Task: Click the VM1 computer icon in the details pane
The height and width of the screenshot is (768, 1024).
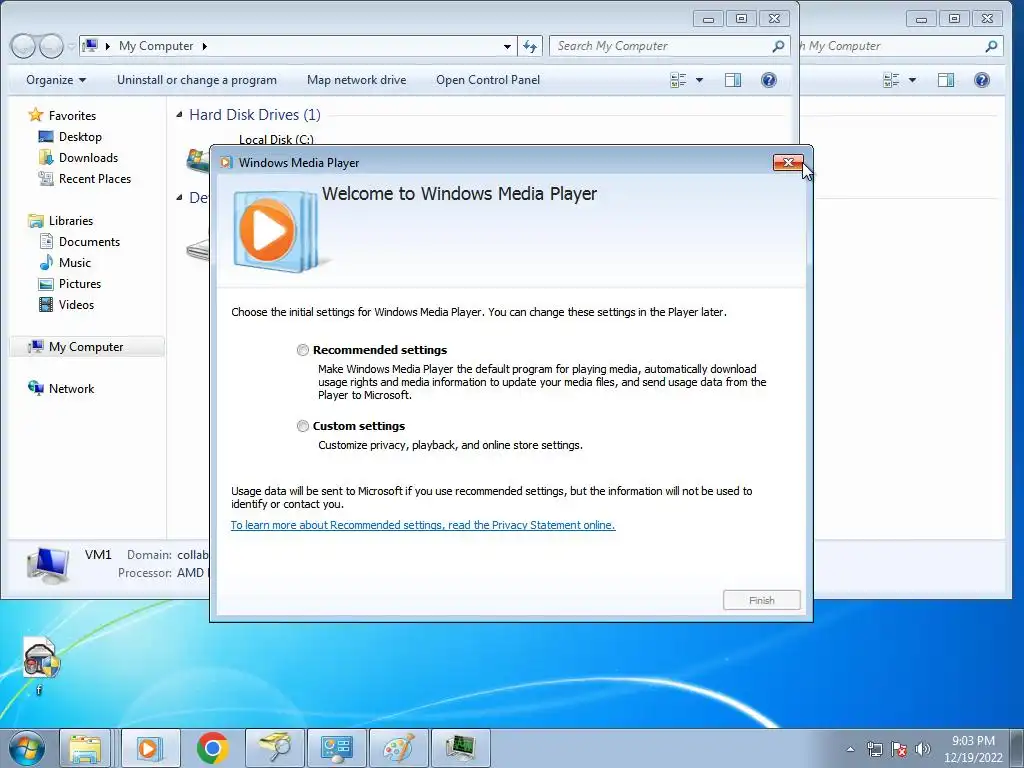Action: tap(48, 565)
